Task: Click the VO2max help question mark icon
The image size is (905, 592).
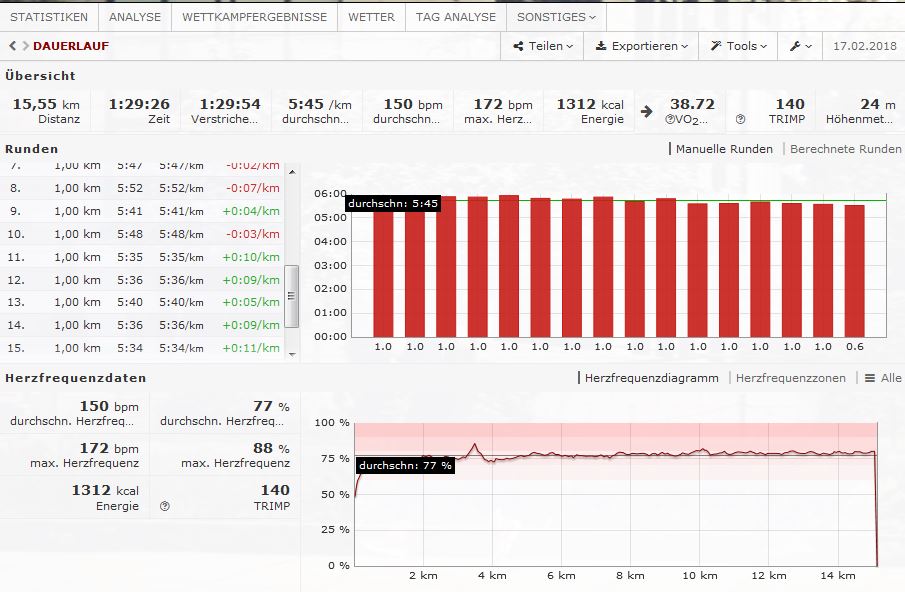Action: pos(670,119)
